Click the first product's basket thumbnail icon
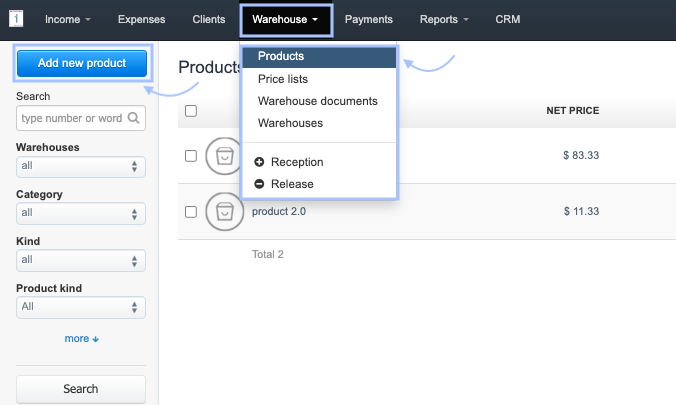This screenshot has height=405, width=676. point(223,155)
